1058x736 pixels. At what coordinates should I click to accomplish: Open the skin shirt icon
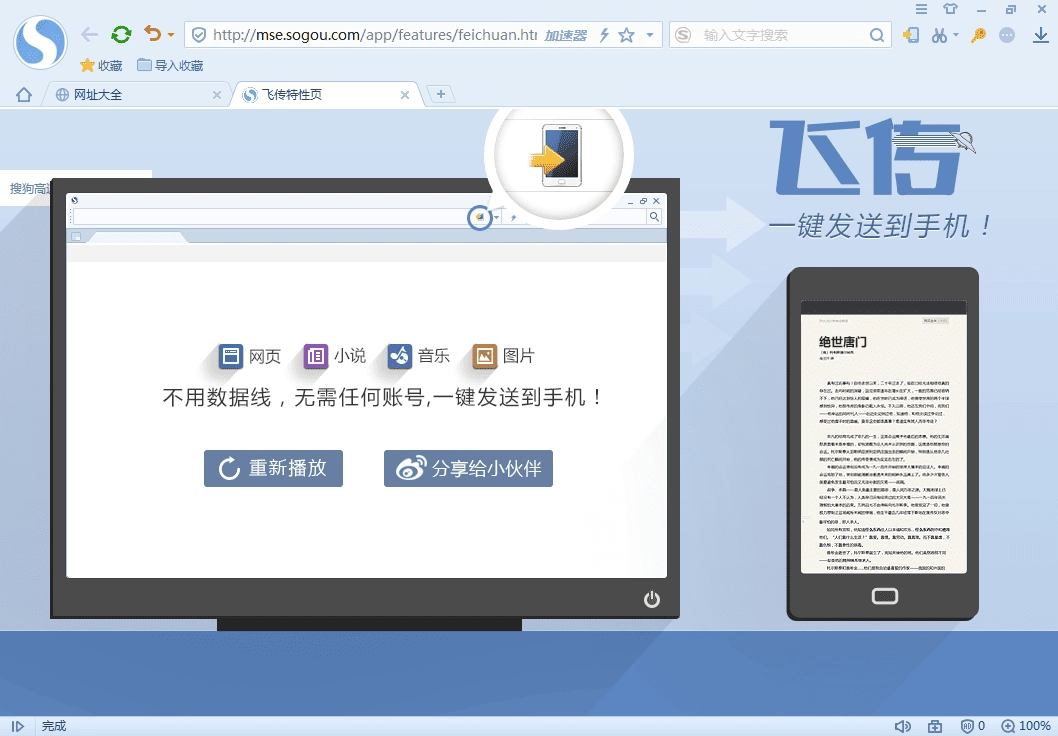tap(951, 9)
